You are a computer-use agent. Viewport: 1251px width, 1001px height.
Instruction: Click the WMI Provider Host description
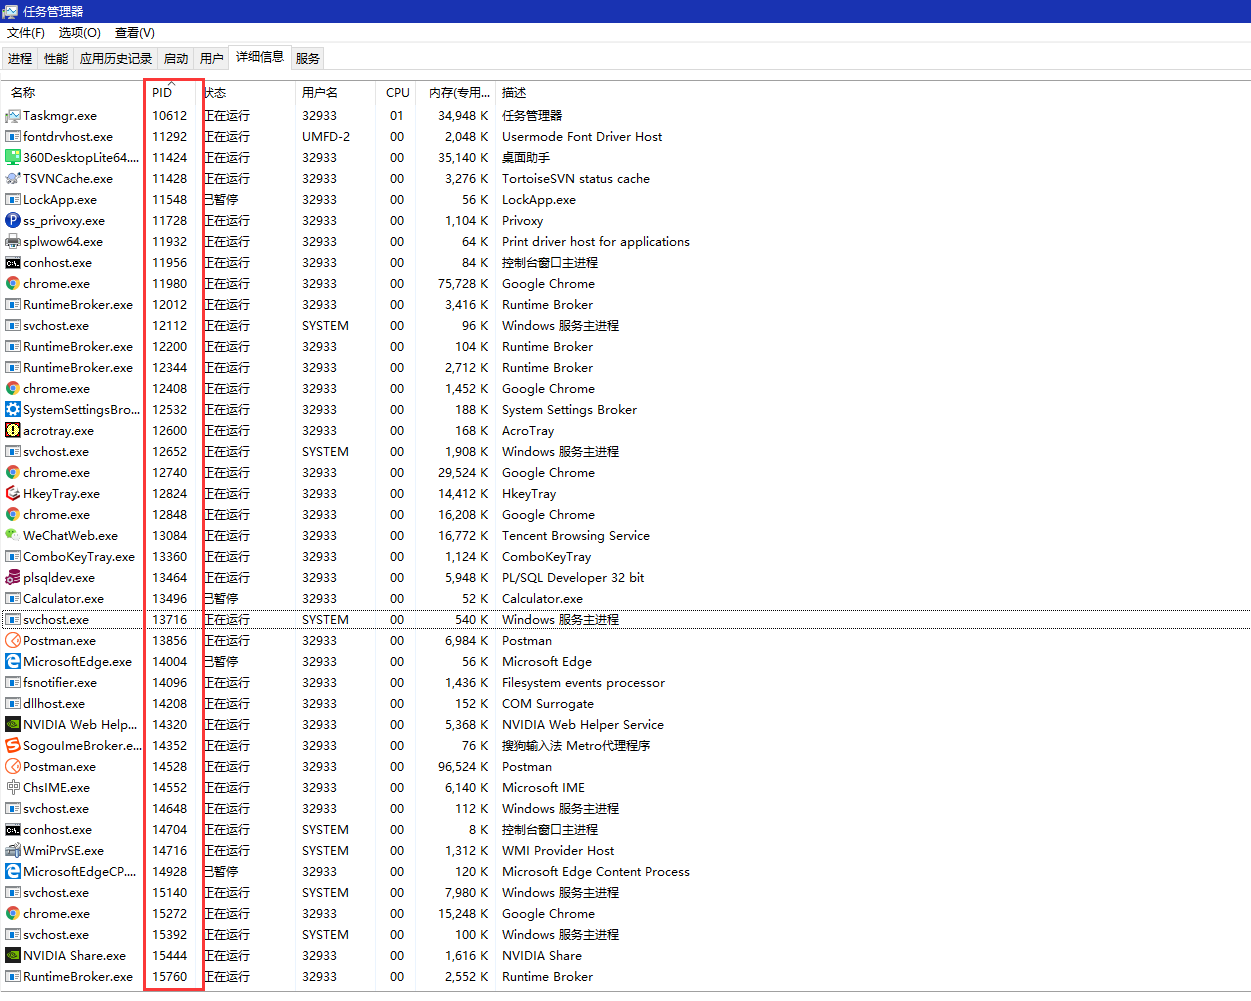pyautogui.click(x=558, y=851)
